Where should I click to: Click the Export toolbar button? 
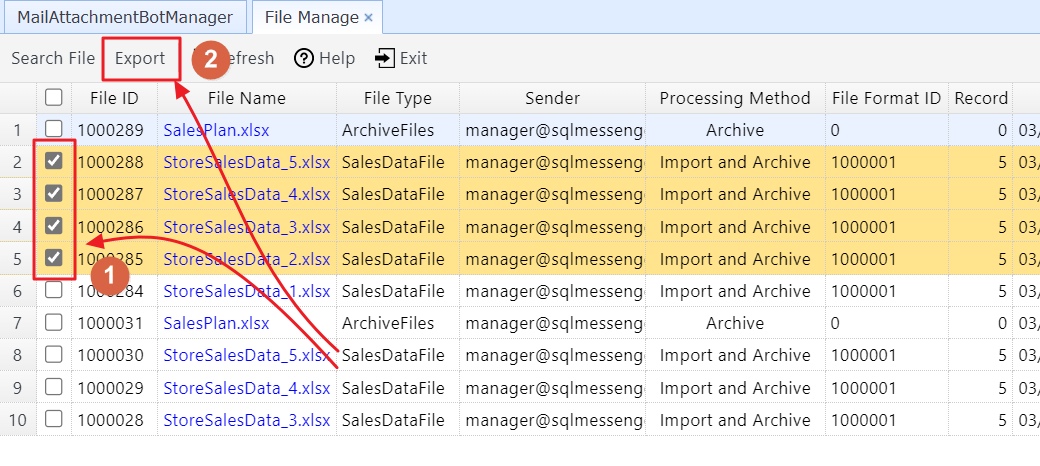140,59
